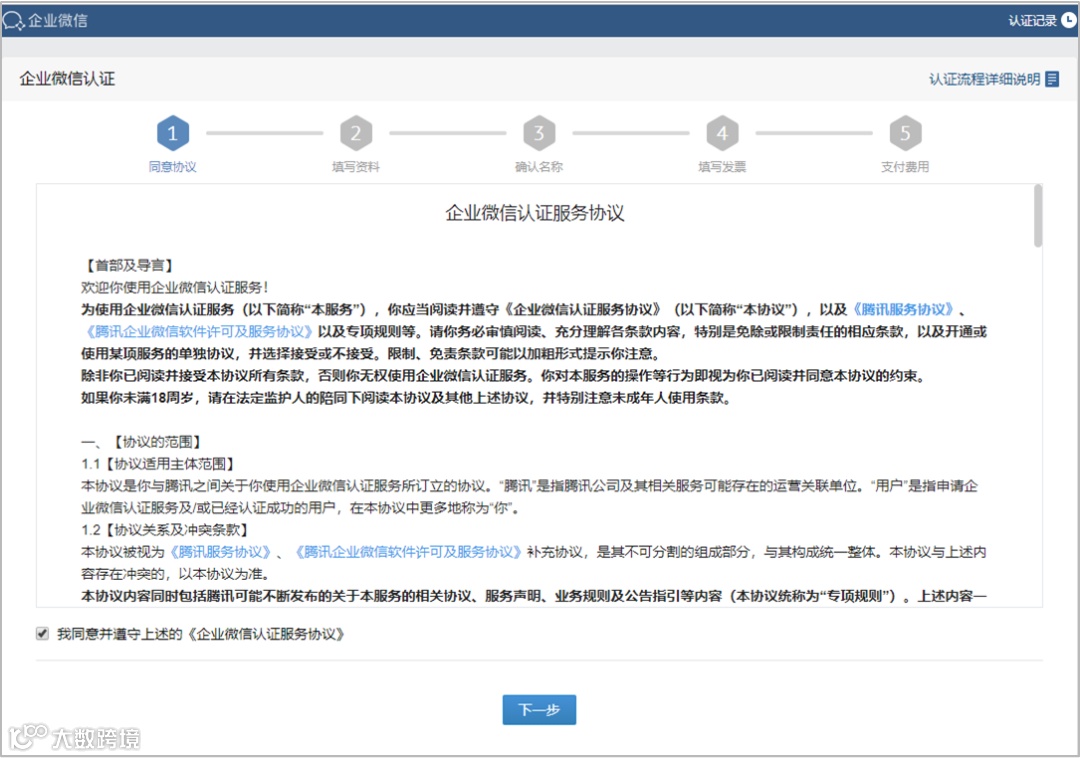Select step 2 hexagon 填写资料
Screen dimensions: 1080x758
click(x=355, y=133)
